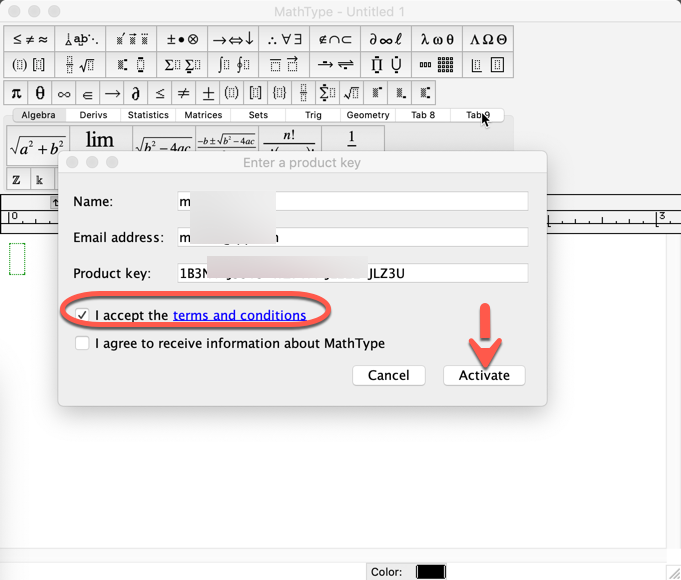Open the miscellaneous symbols palette (∂∞ℓ)
Image resolution: width=681 pixels, height=580 pixels.
pyautogui.click(x=386, y=39)
